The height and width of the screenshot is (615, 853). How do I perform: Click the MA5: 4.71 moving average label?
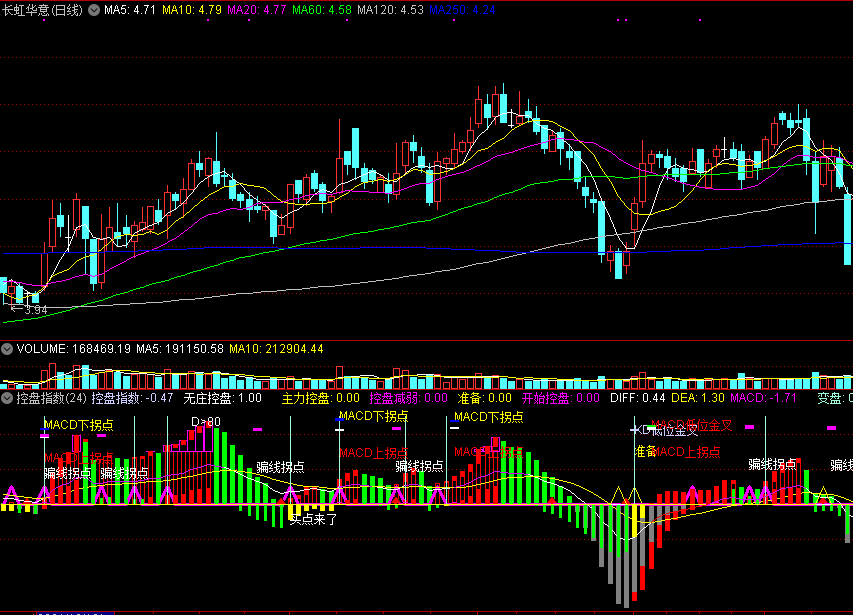click(129, 10)
